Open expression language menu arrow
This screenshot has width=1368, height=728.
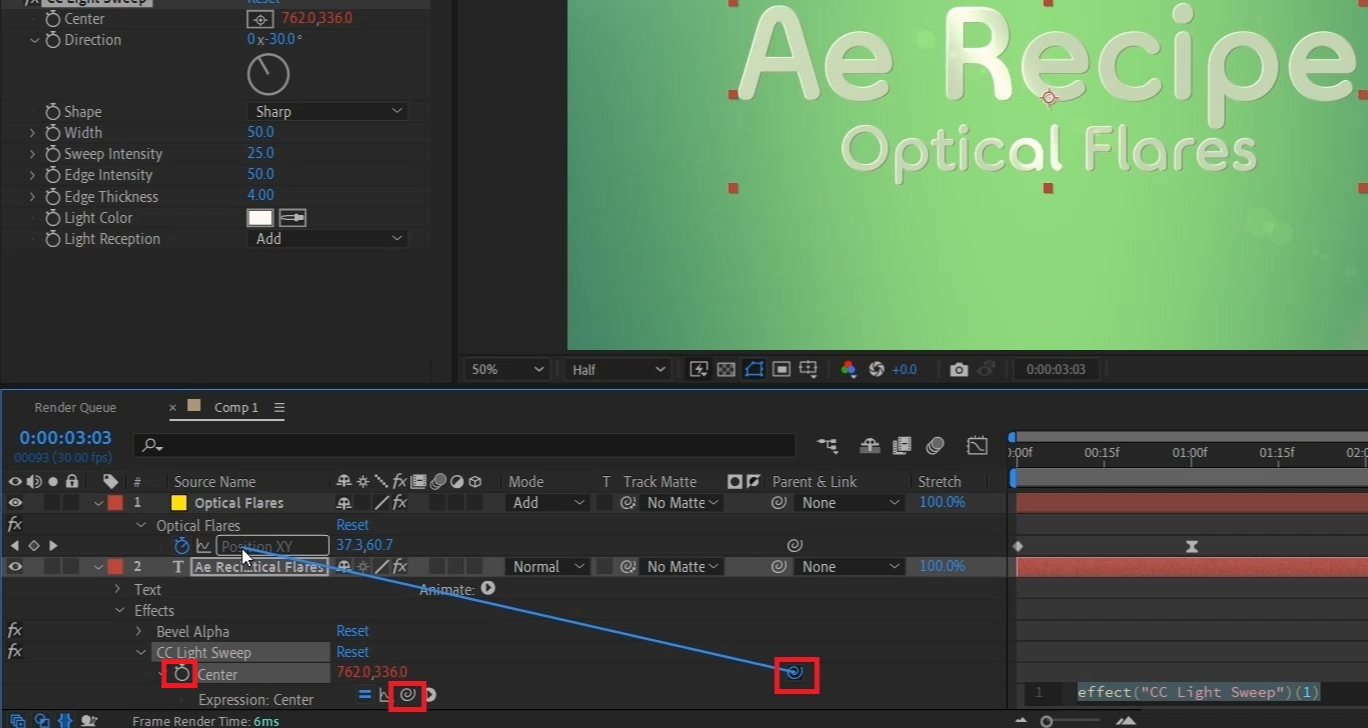coord(431,694)
